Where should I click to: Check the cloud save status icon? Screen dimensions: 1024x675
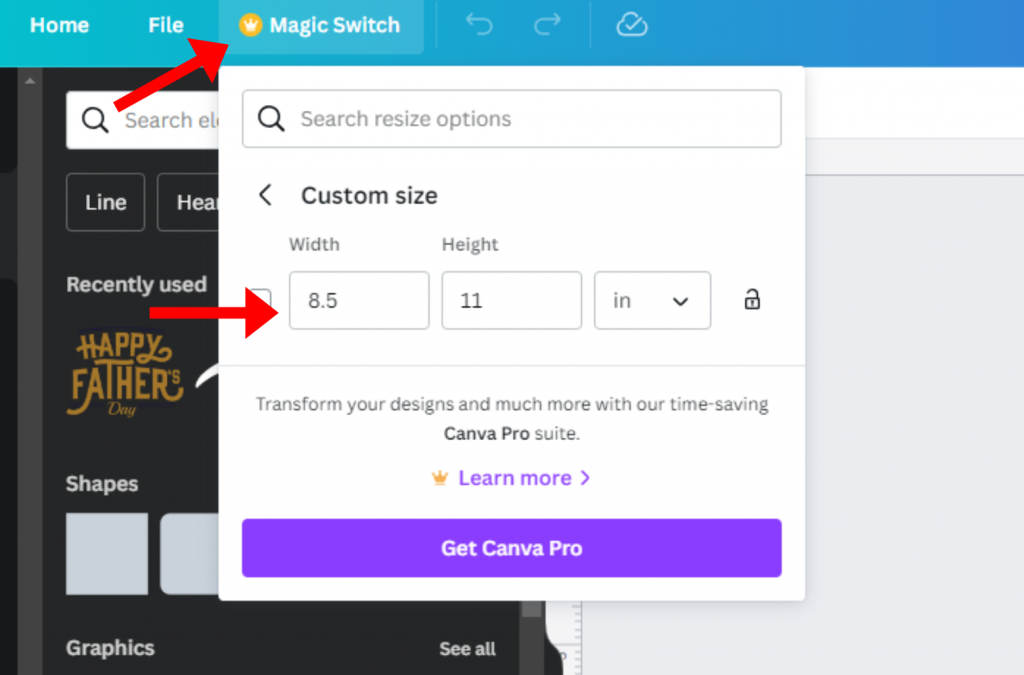630,25
